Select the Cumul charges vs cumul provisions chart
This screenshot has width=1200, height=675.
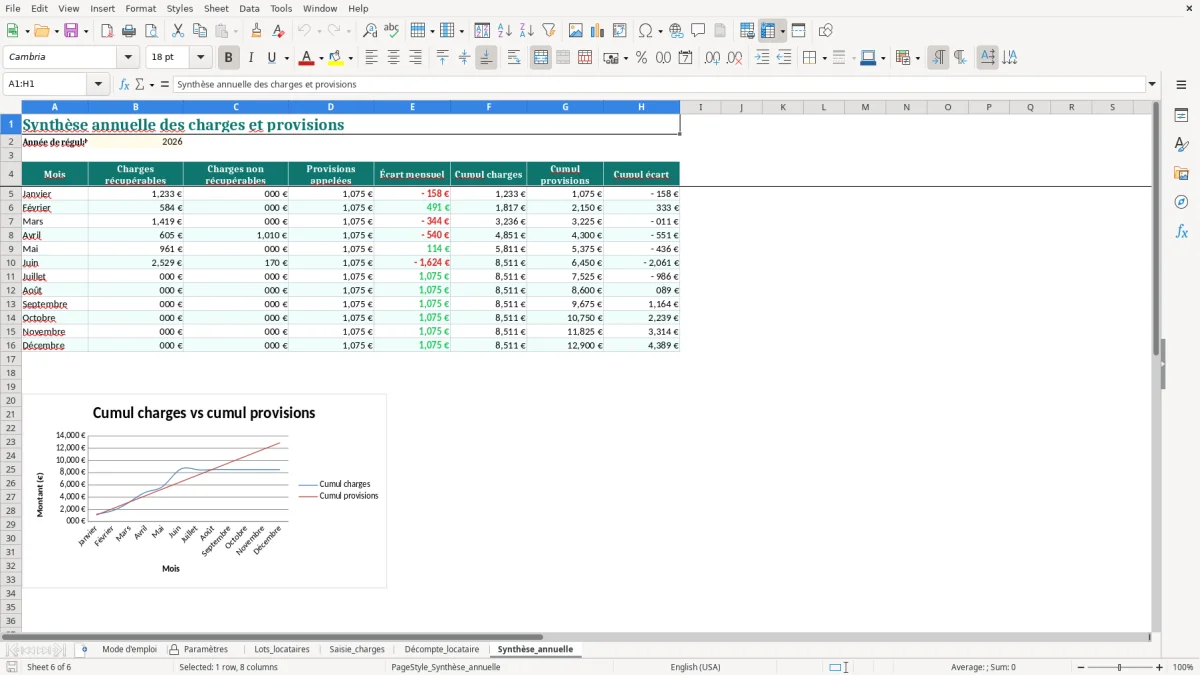point(204,490)
